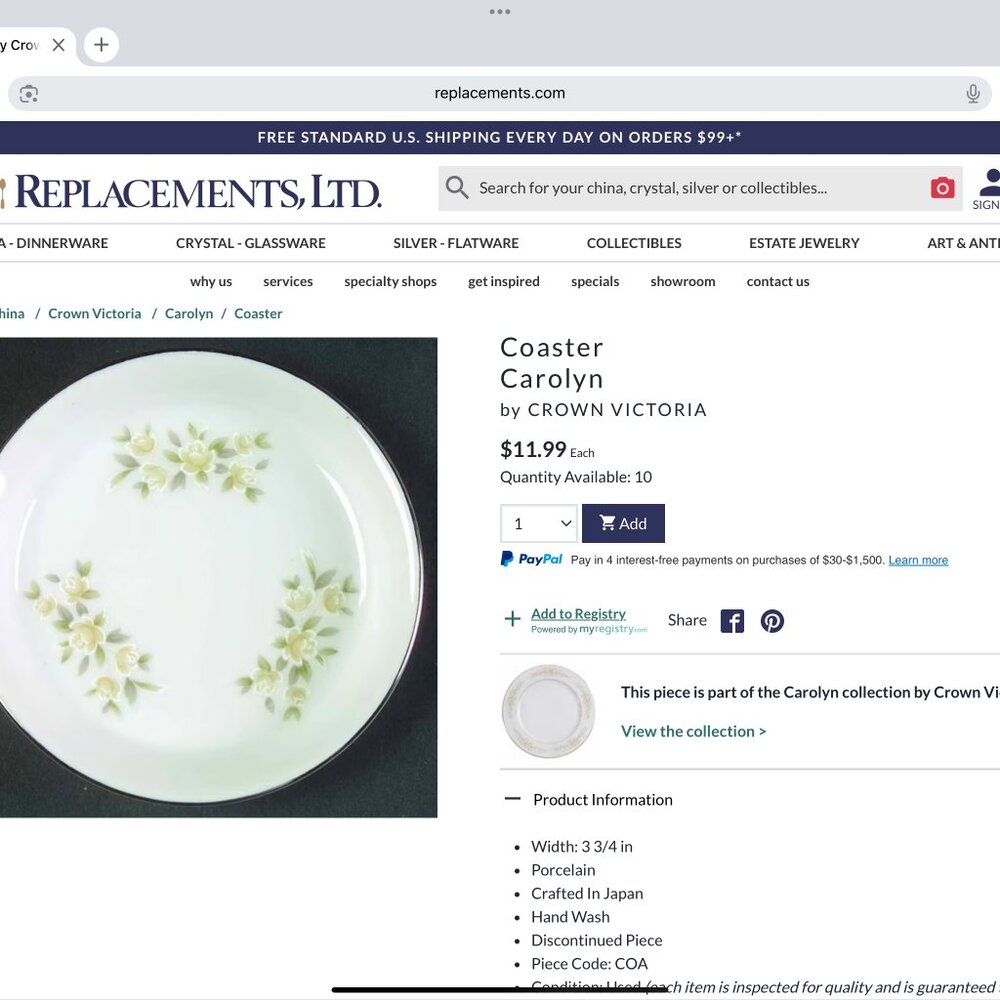Image resolution: width=1000 pixels, height=1000 pixels.
Task: Open a new browser tab
Action: [x=101, y=45]
